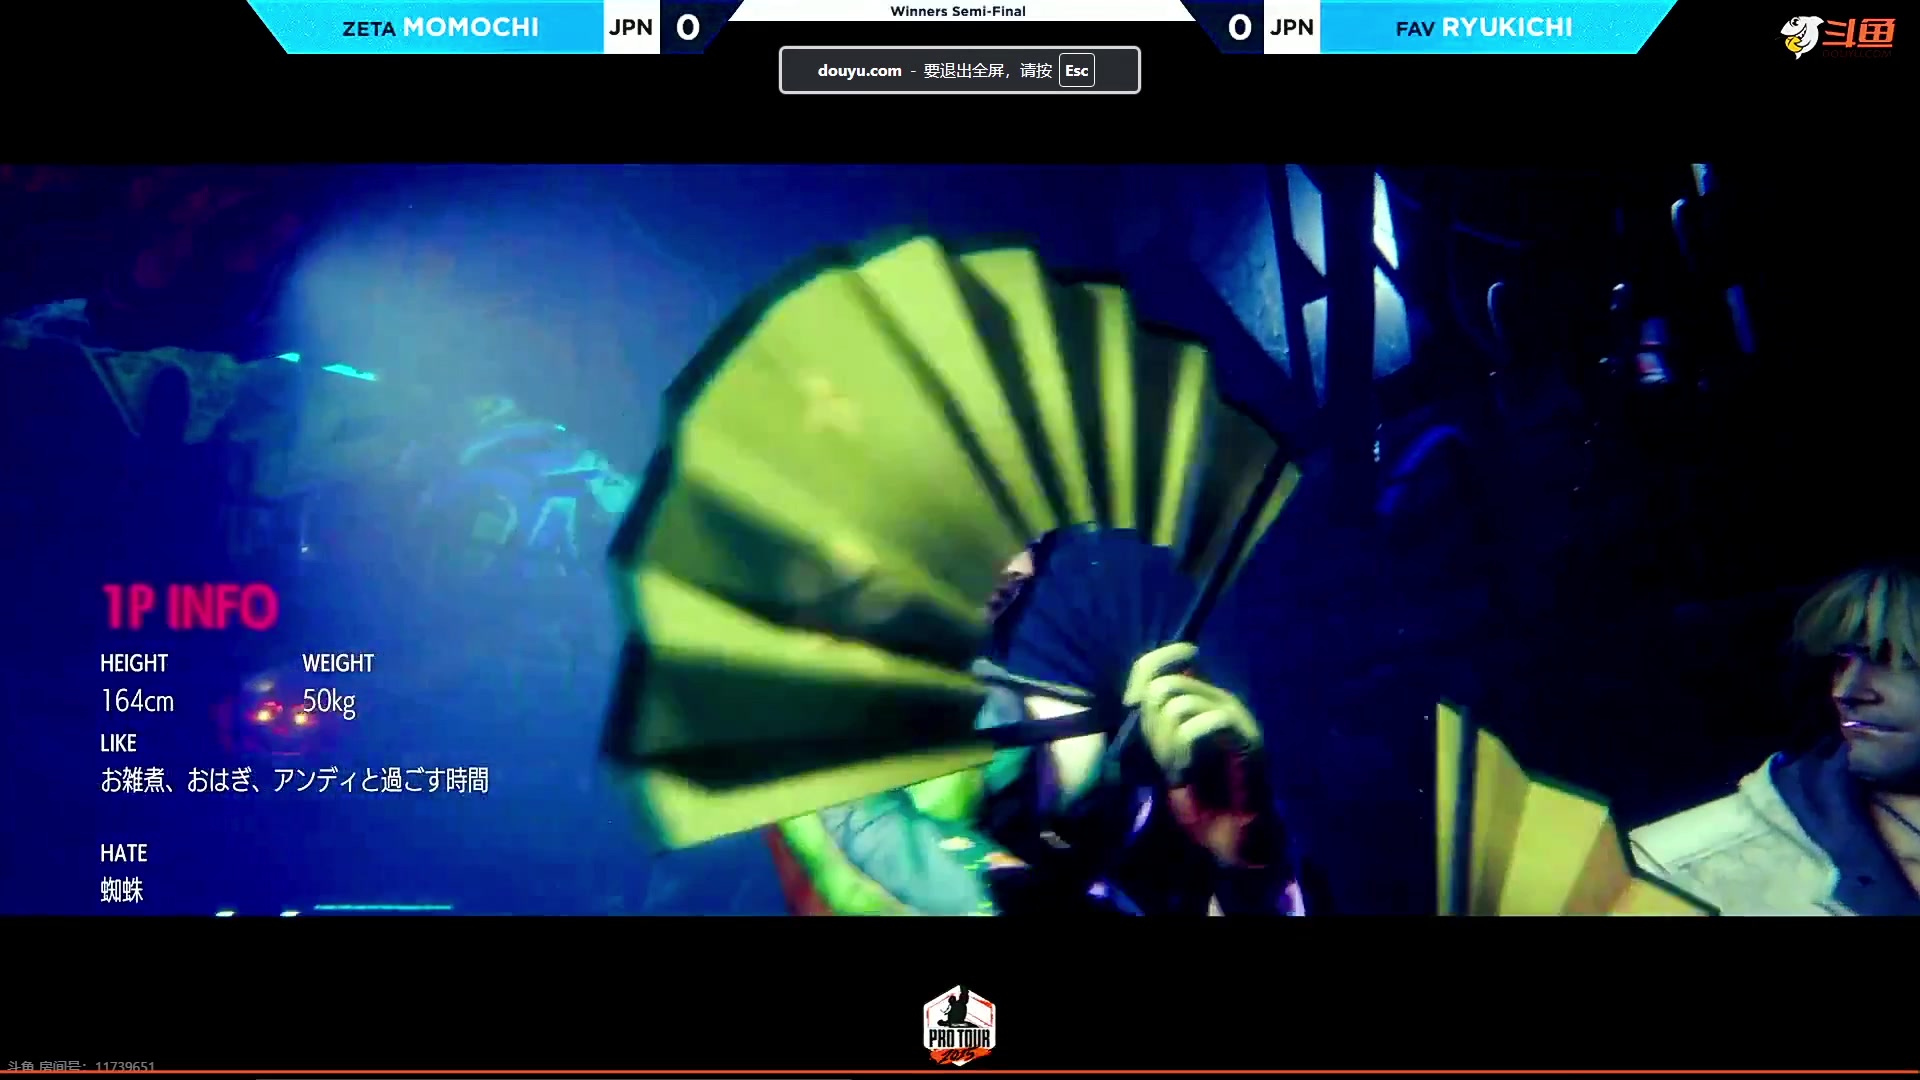Click the room number text 11739651
The height and width of the screenshot is (1080, 1920).
pos(125,1066)
